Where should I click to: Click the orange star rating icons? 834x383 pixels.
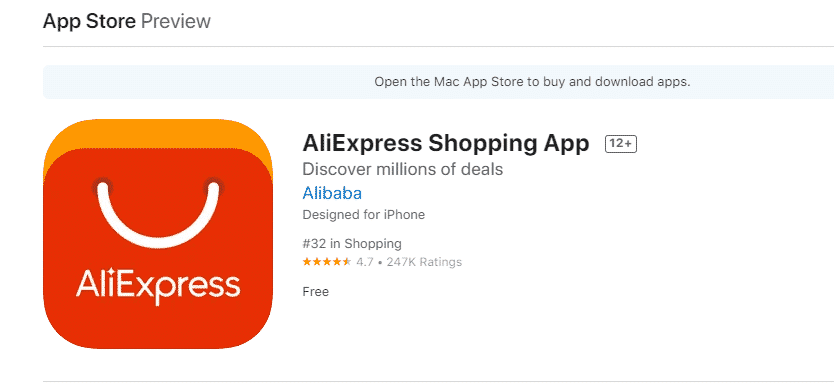point(327,262)
